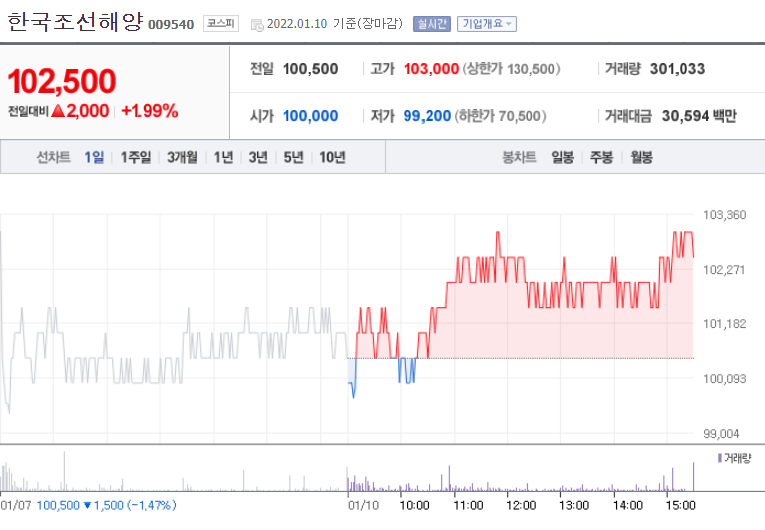Click the 봉차트 label
Screen dimensions: 765x530
pos(519,157)
